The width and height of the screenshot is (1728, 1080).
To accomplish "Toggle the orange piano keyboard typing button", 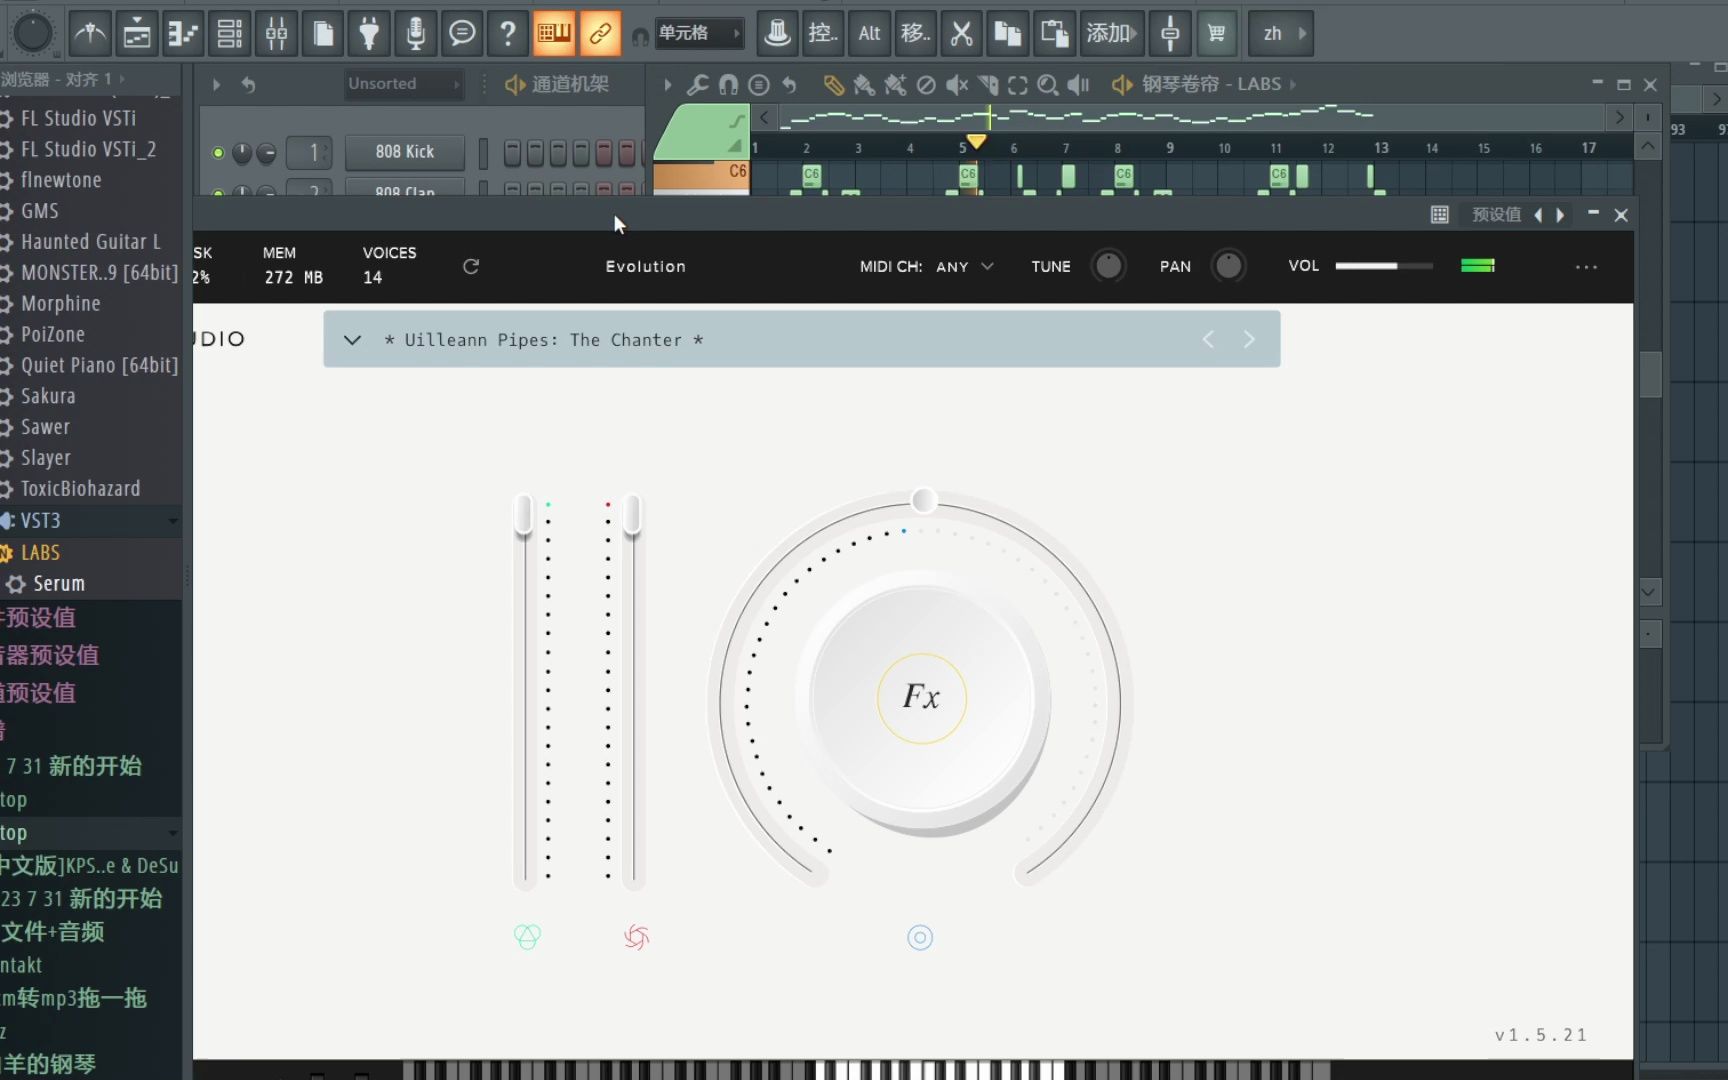I will 553,33.
